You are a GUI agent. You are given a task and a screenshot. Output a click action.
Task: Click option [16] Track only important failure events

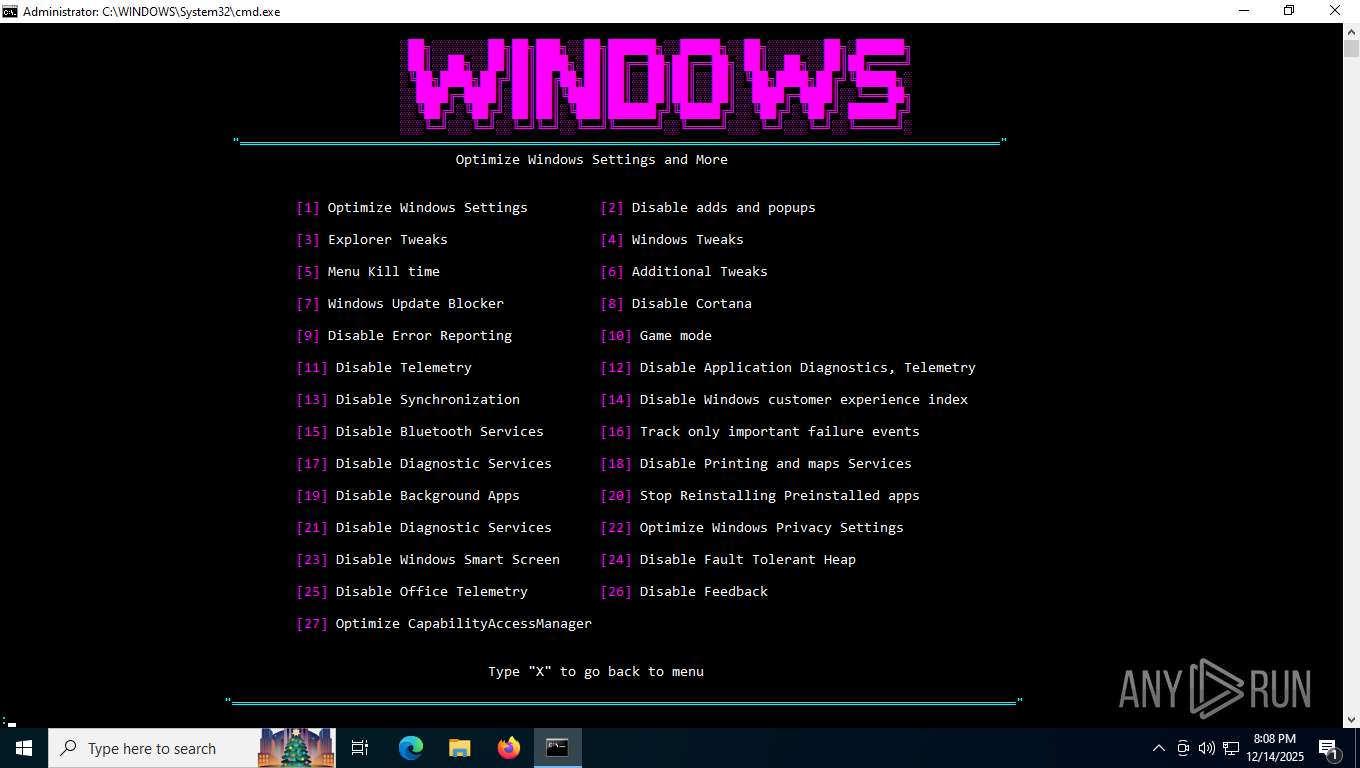coord(760,432)
